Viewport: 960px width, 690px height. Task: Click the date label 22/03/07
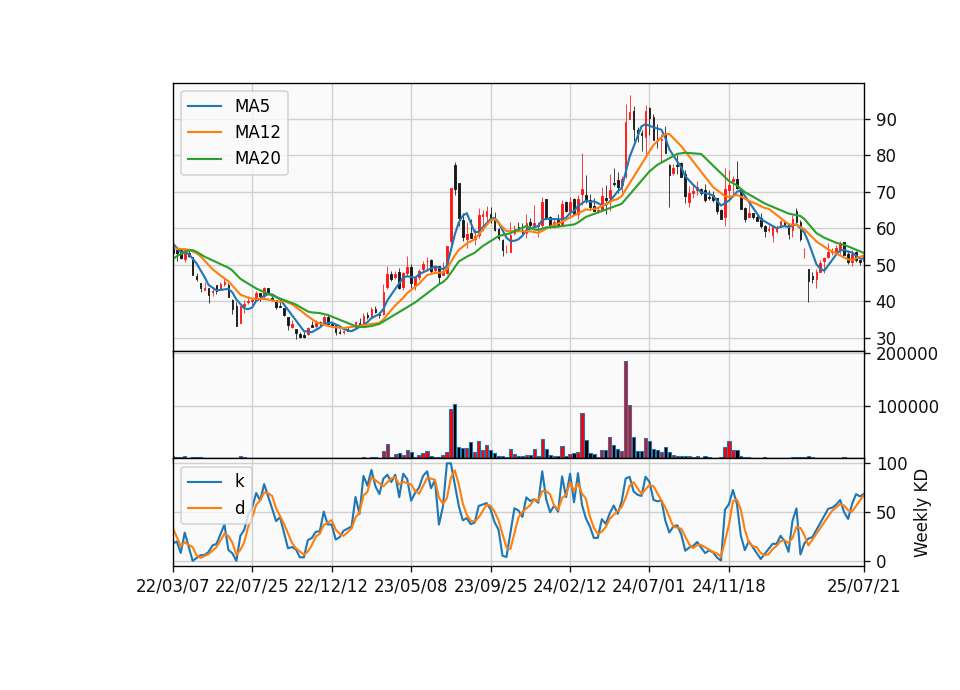click(173, 586)
